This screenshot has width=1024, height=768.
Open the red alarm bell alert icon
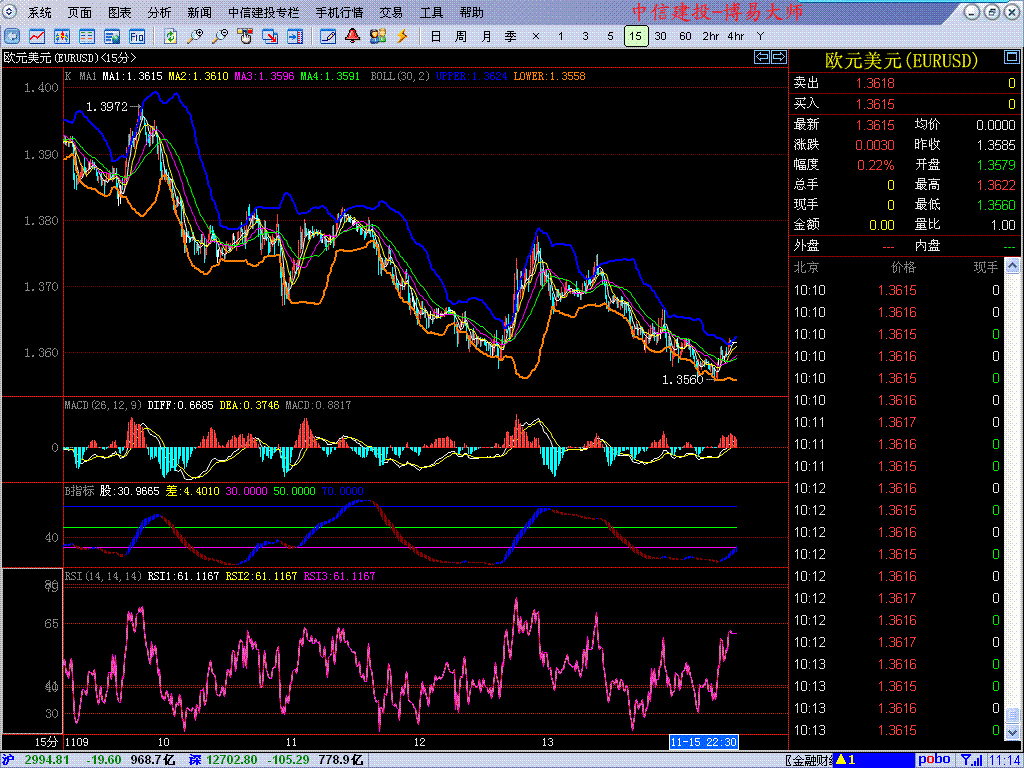pos(352,36)
